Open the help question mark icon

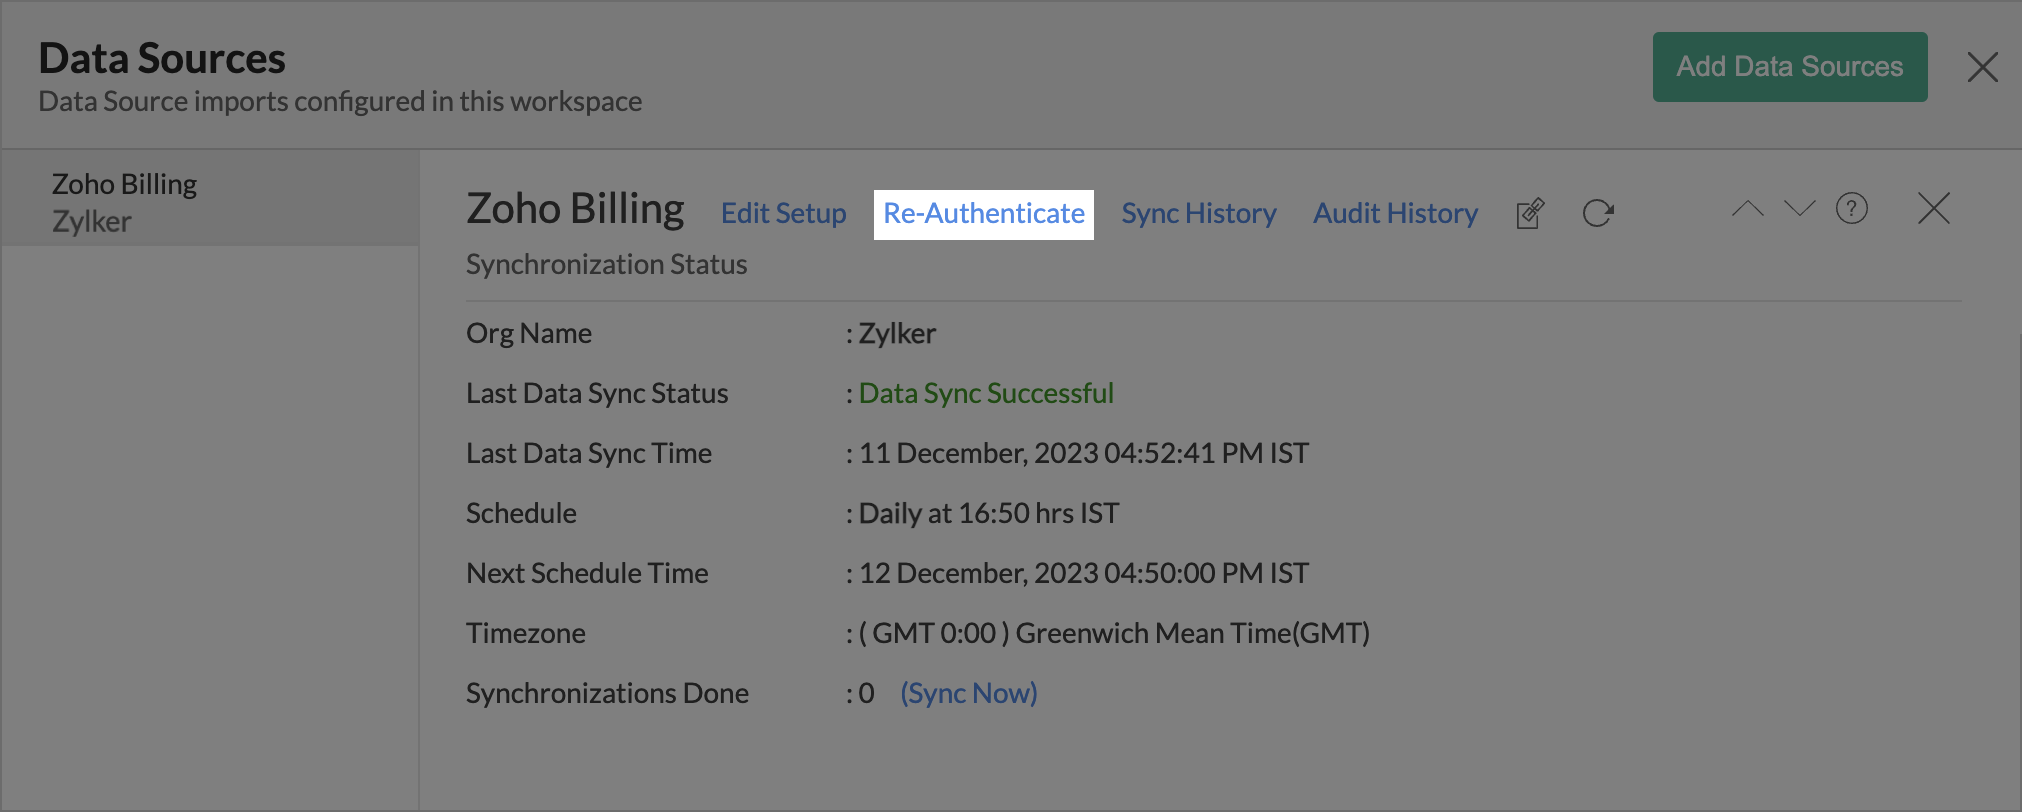click(1851, 209)
